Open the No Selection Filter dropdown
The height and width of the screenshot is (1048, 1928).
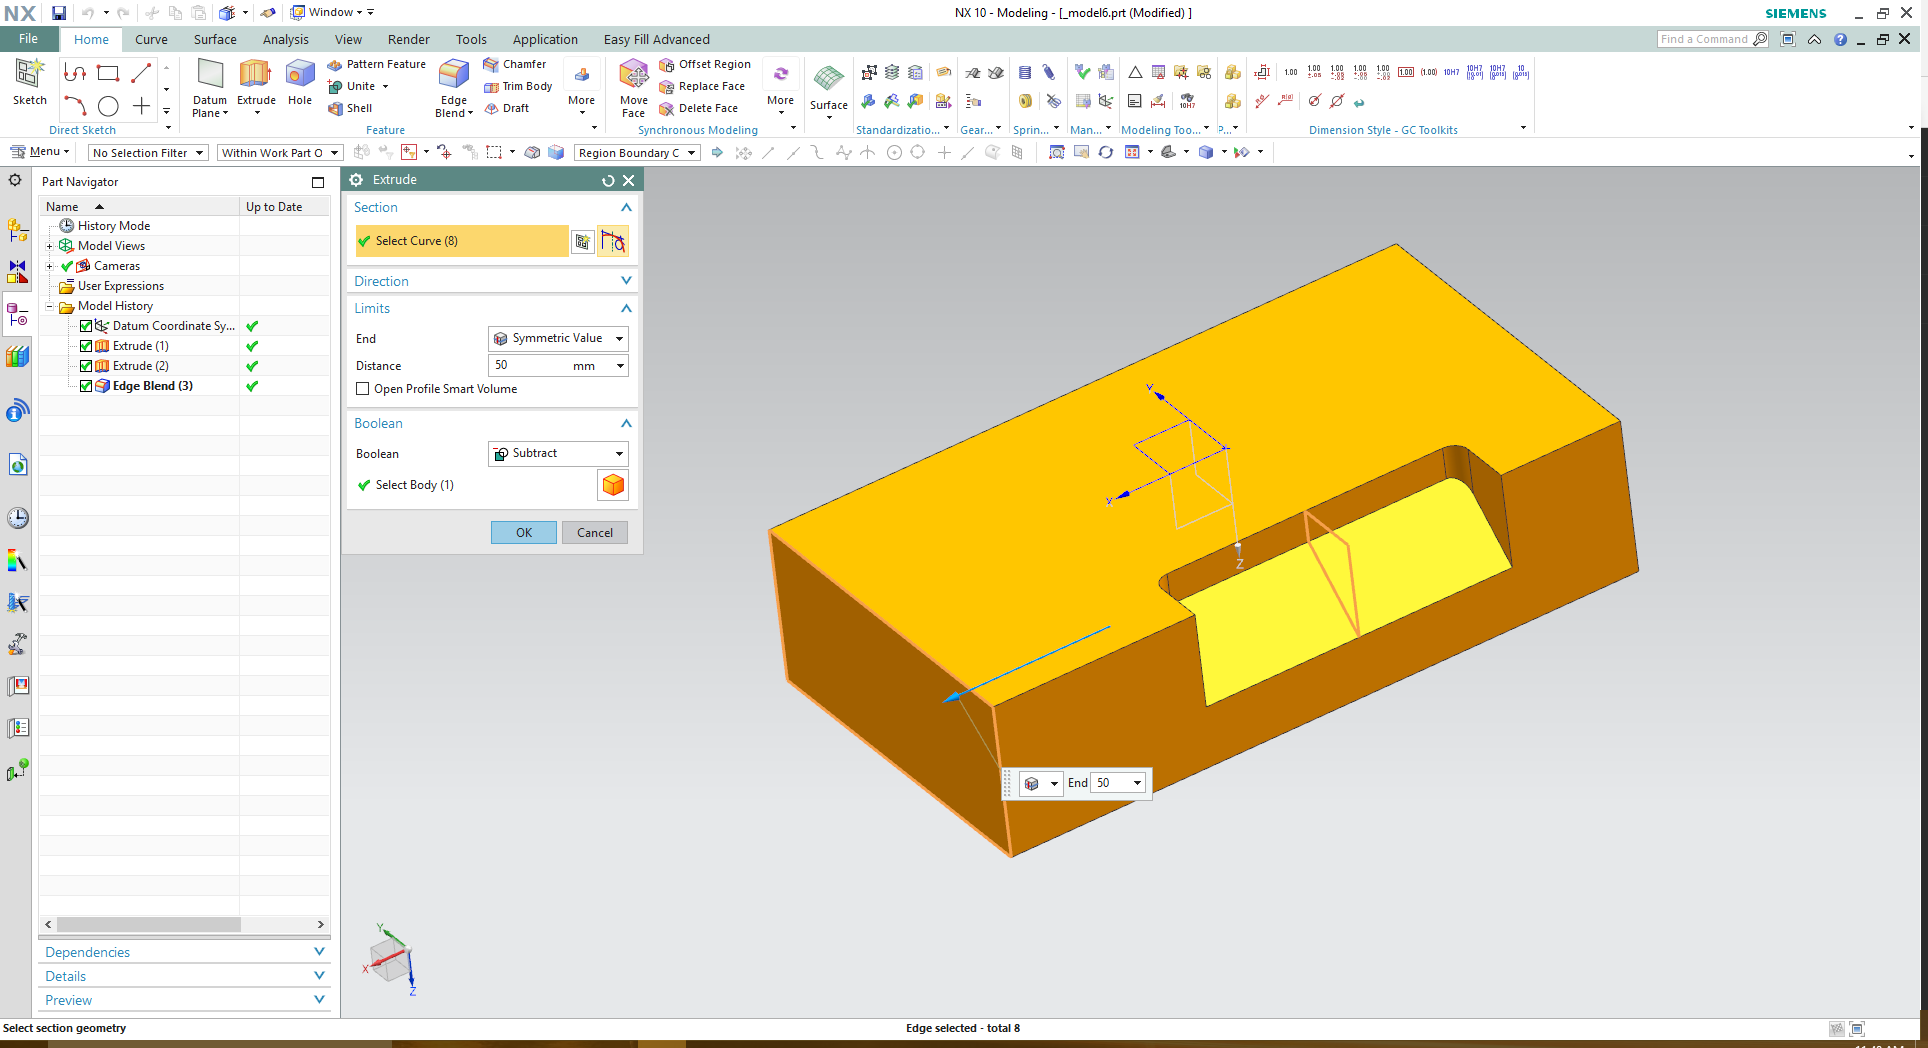pos(148,153)
